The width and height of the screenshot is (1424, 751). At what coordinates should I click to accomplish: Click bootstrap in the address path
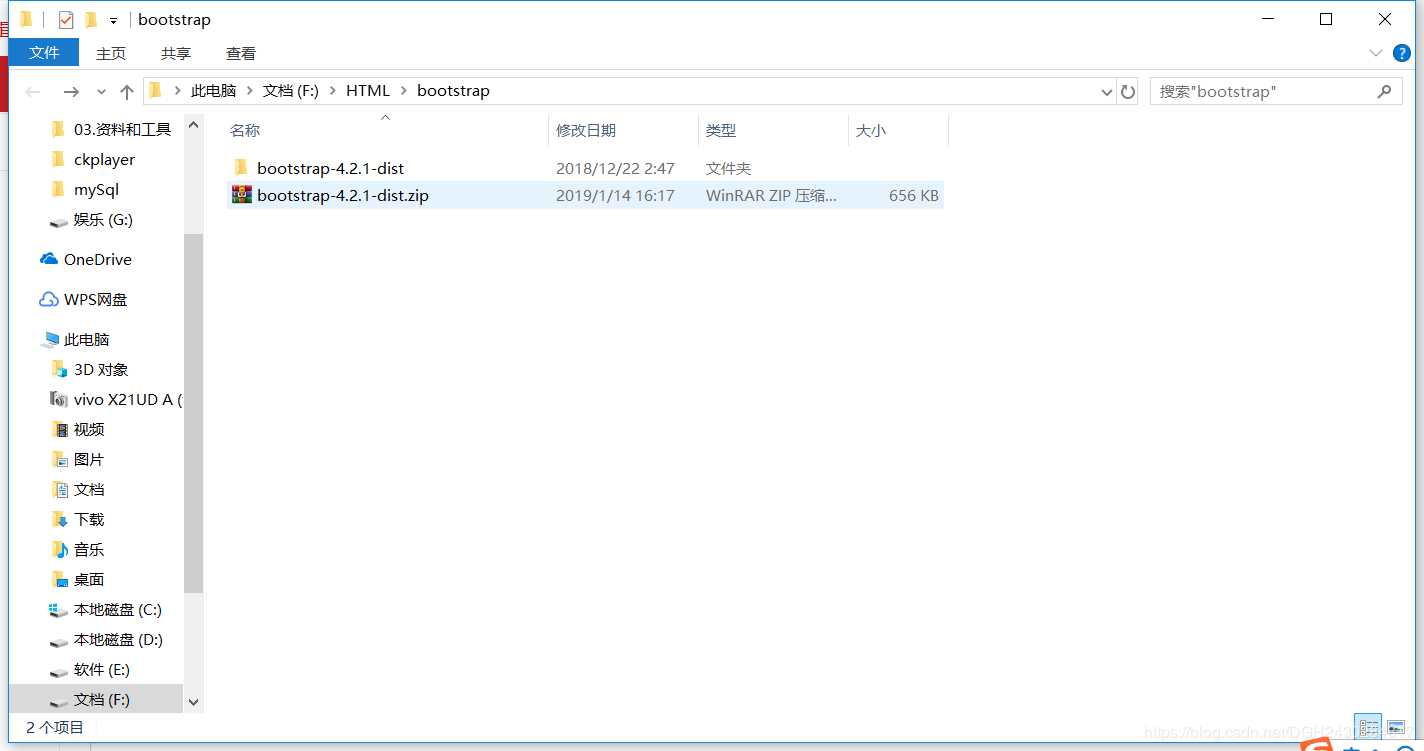click(x=453, y=91)
